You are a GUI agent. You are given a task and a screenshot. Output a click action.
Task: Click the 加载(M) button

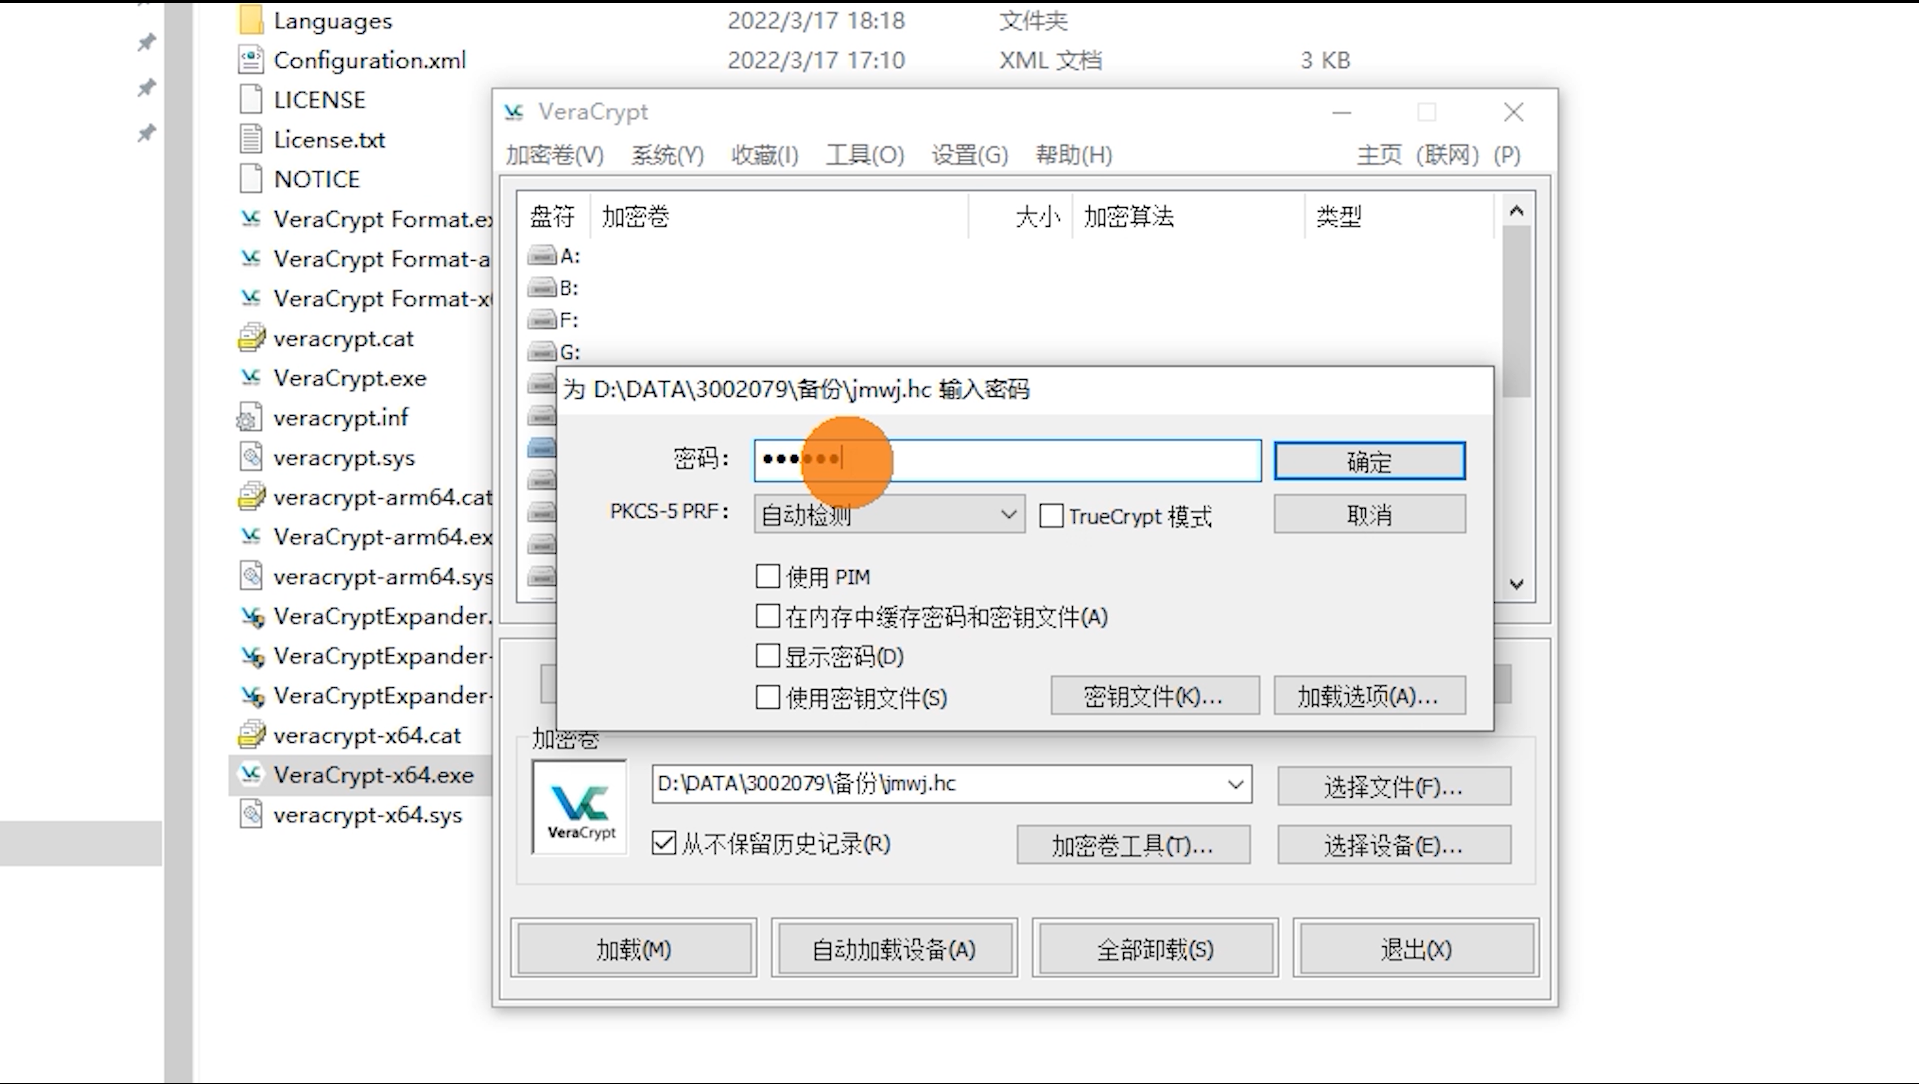pos(634,948)
